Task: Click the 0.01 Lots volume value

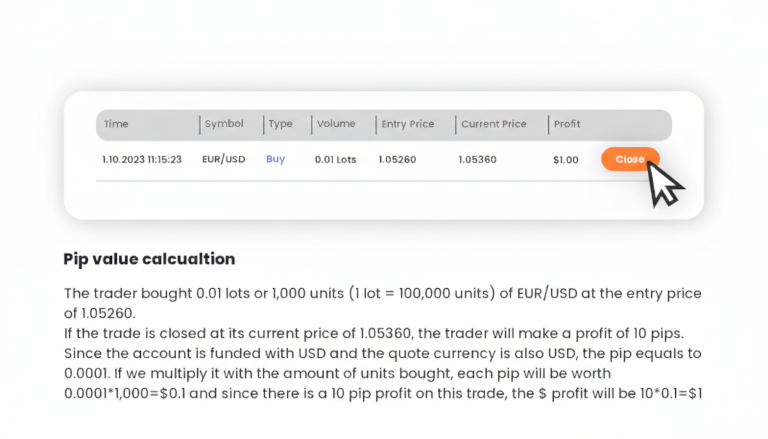Action: point(335,159)
